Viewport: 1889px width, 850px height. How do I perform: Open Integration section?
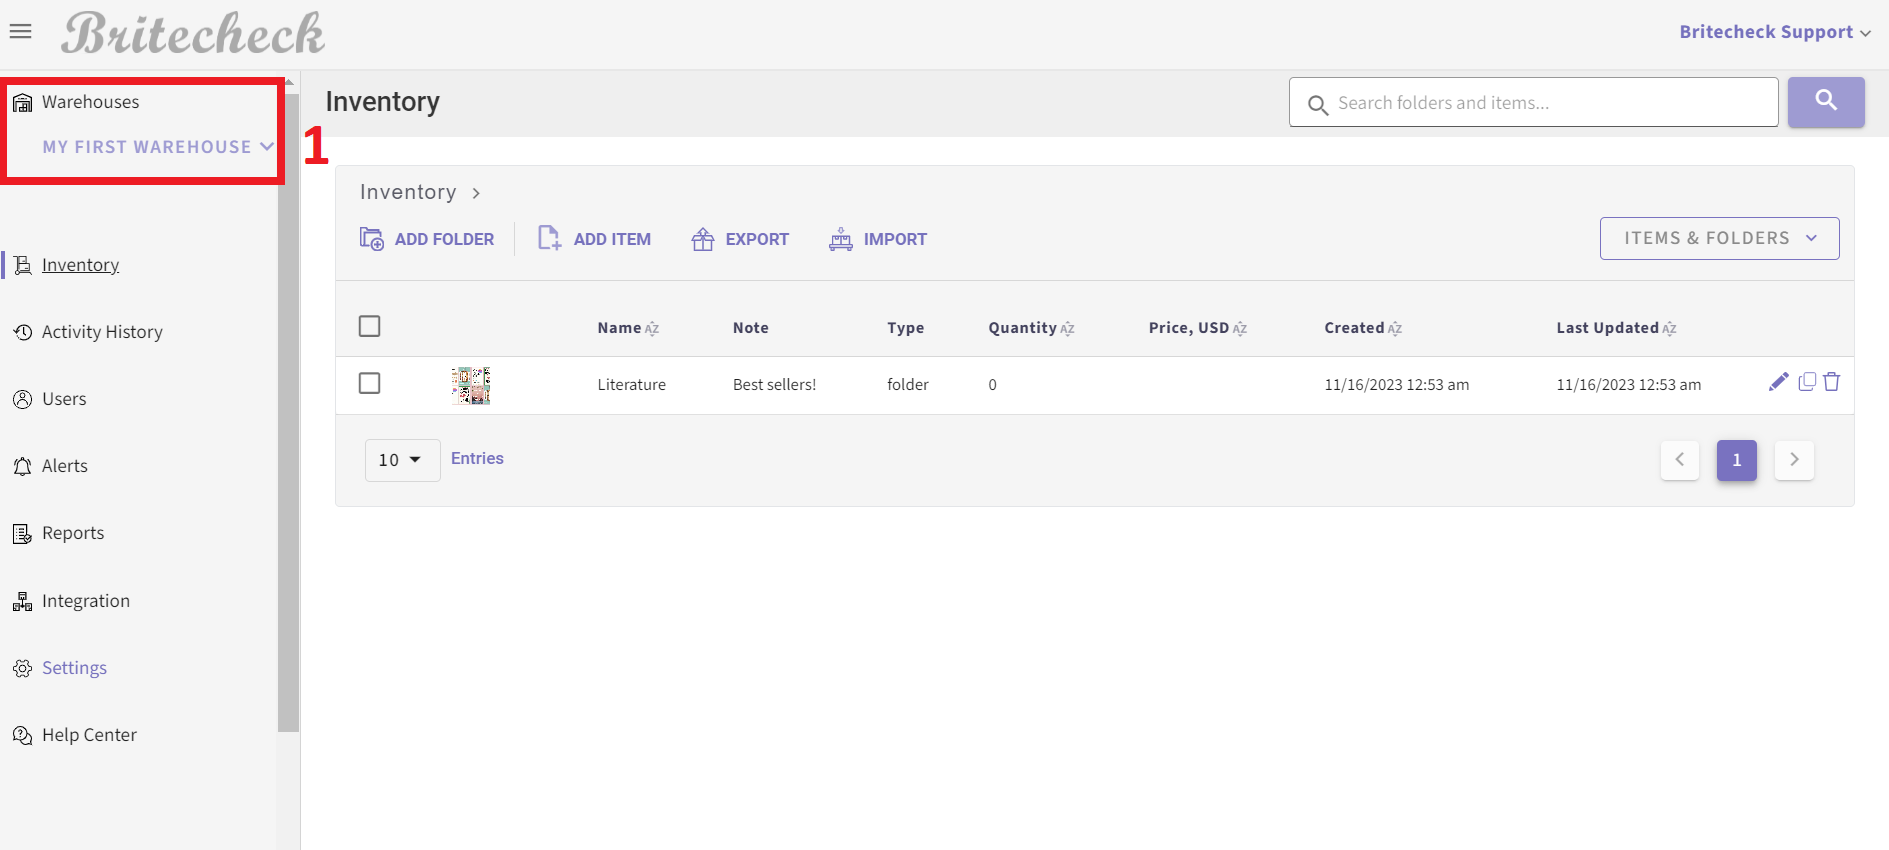point(86,601)
